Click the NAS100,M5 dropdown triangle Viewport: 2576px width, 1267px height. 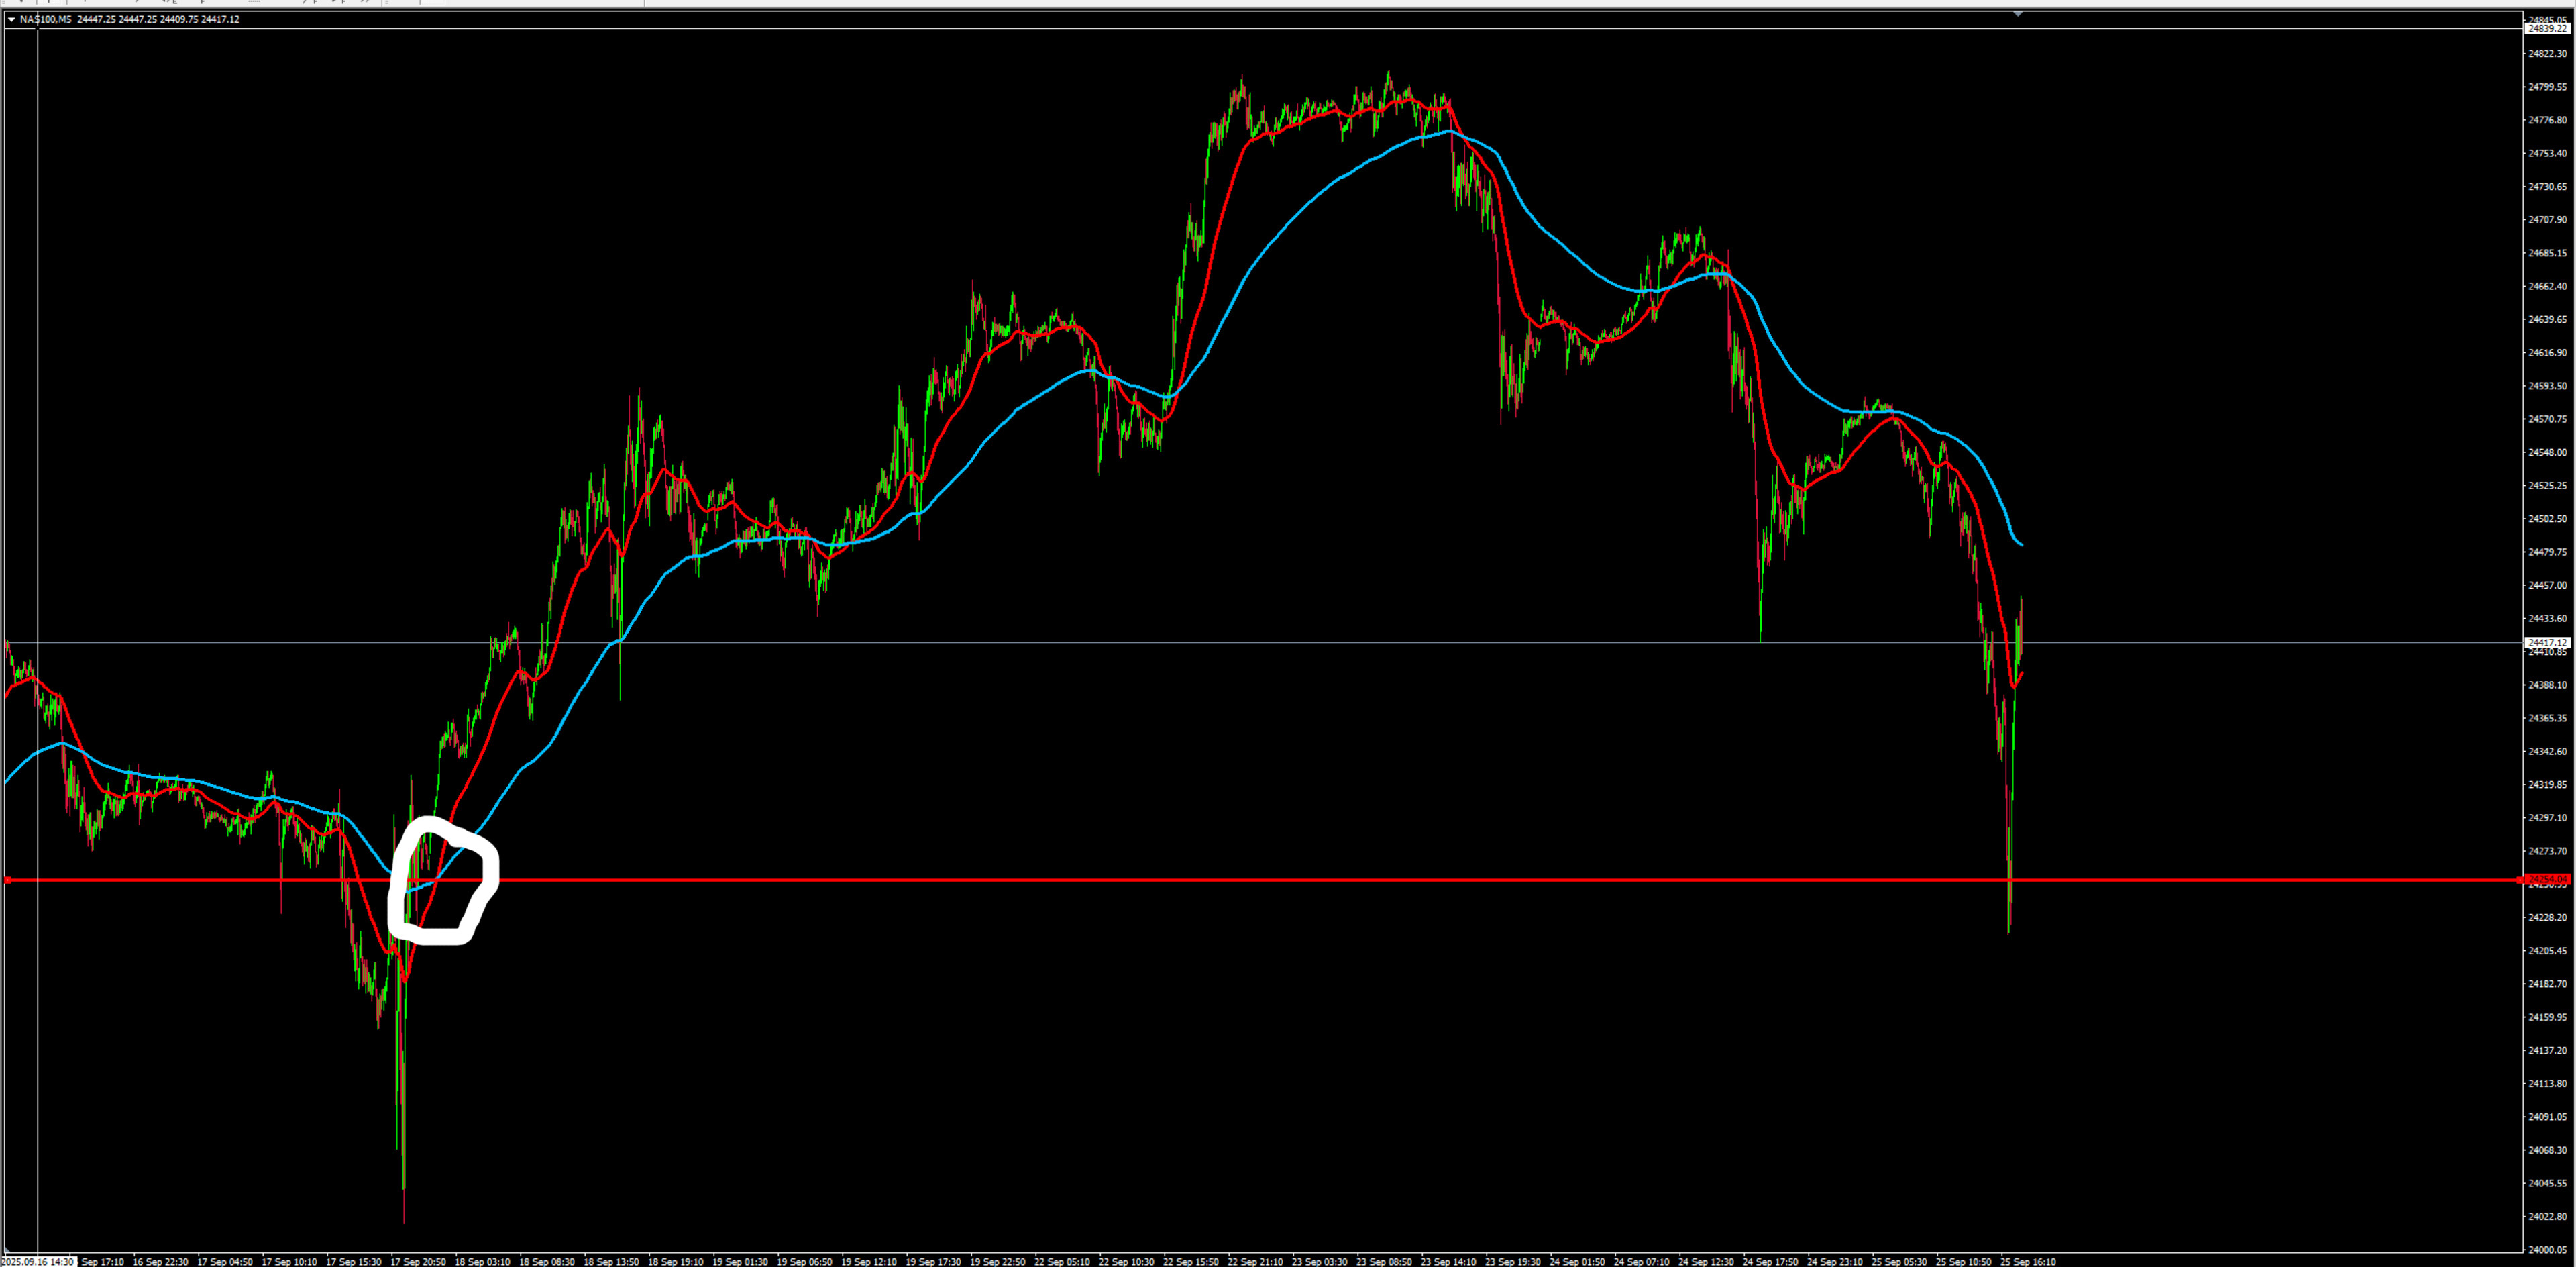11,19
